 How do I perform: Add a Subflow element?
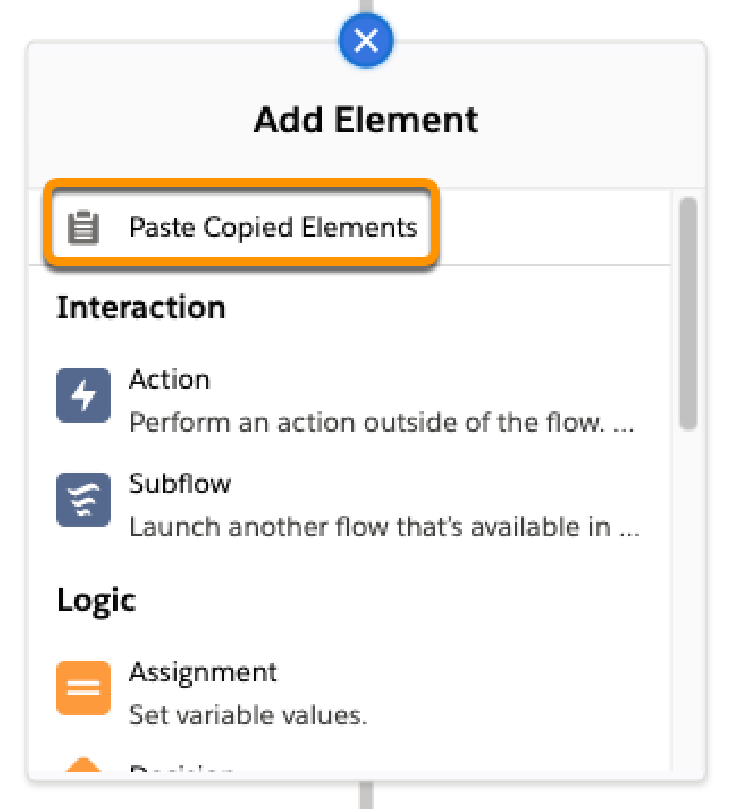[x=180, y=484]
